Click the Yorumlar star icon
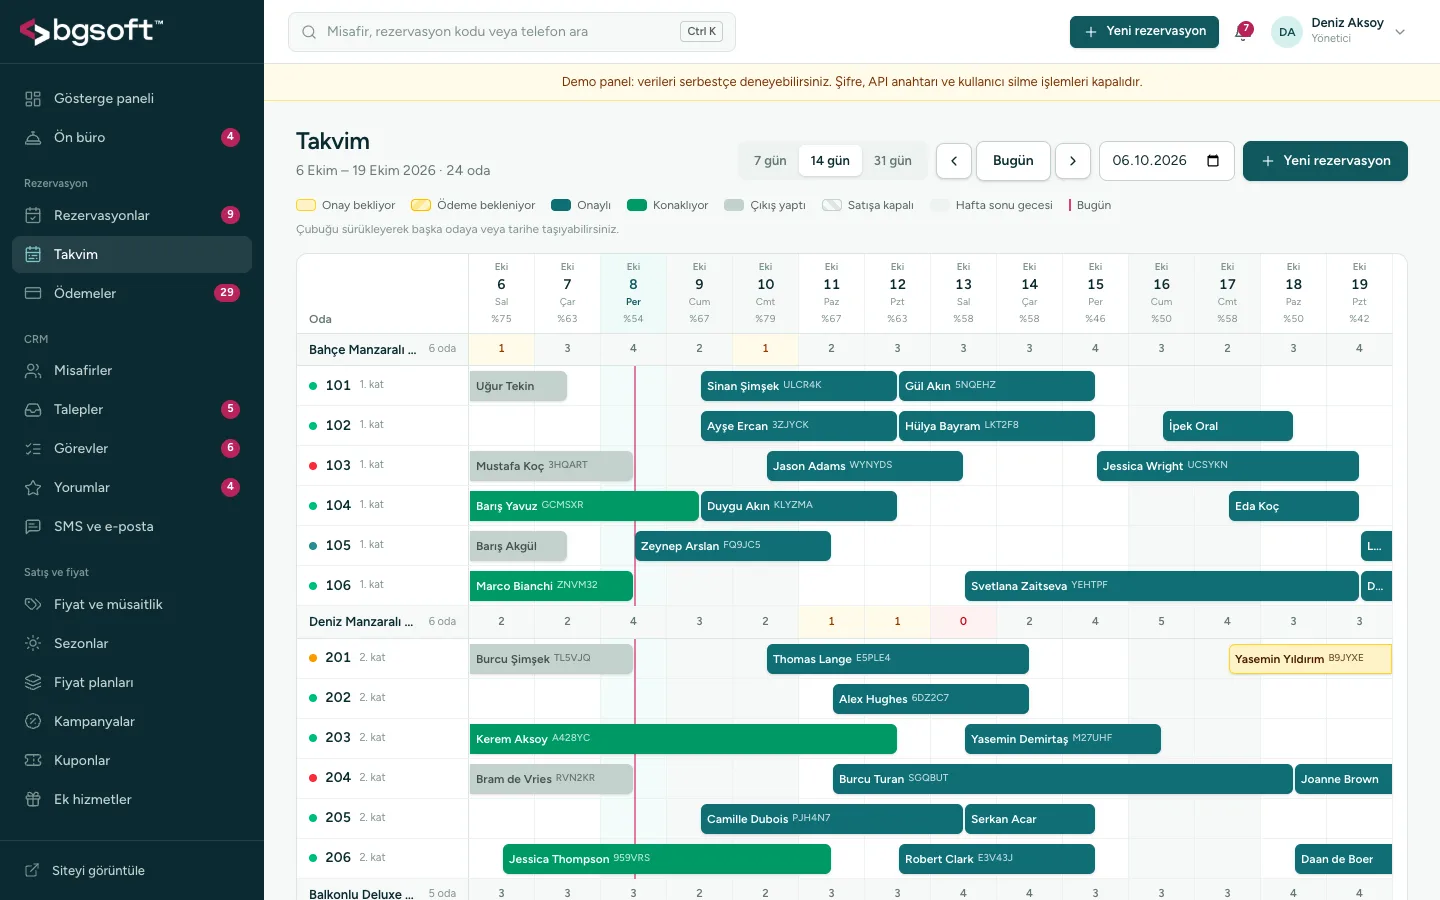The width and height of the screenshot is (1440, 900). (33, 488)
